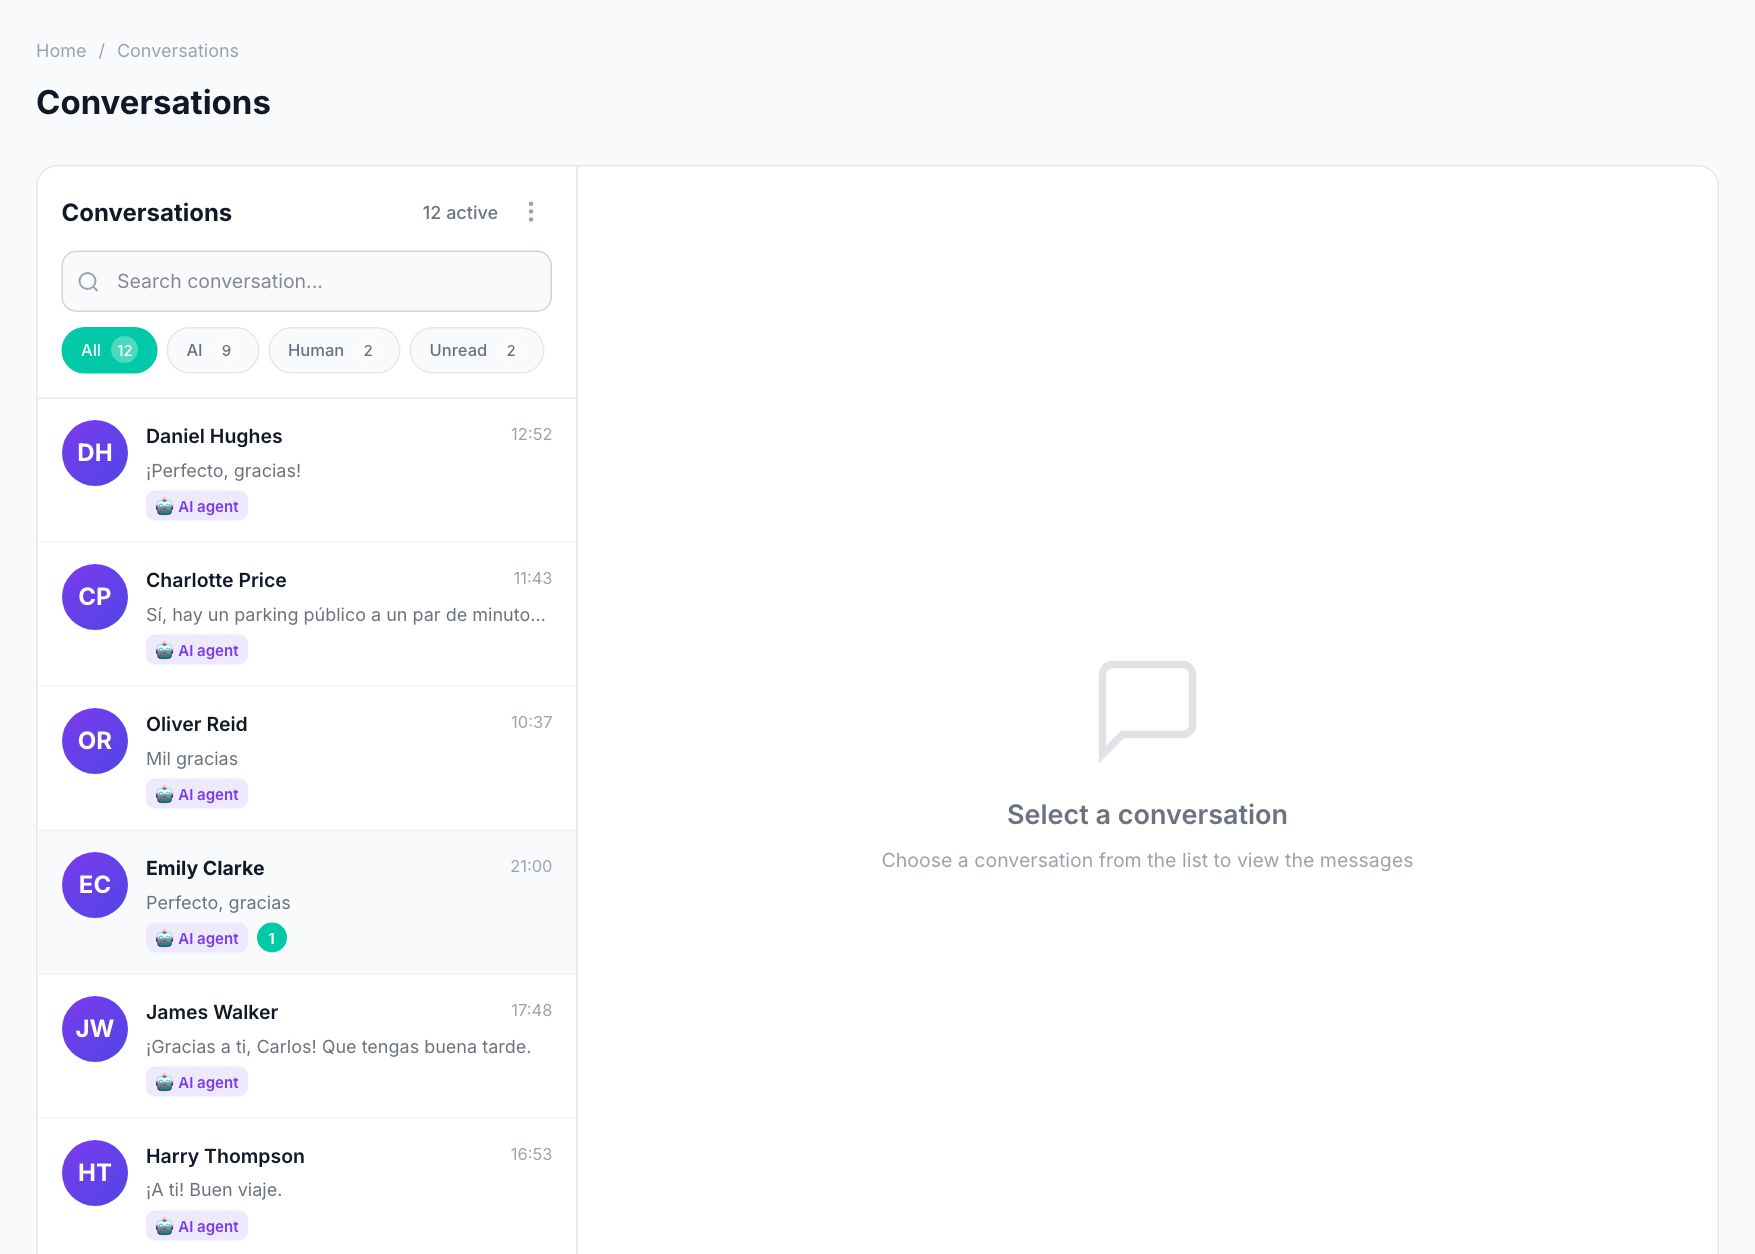Screen dimensions: 1755x1254
Task: Go to Home breadcrumb link
Action: (61, 51)
